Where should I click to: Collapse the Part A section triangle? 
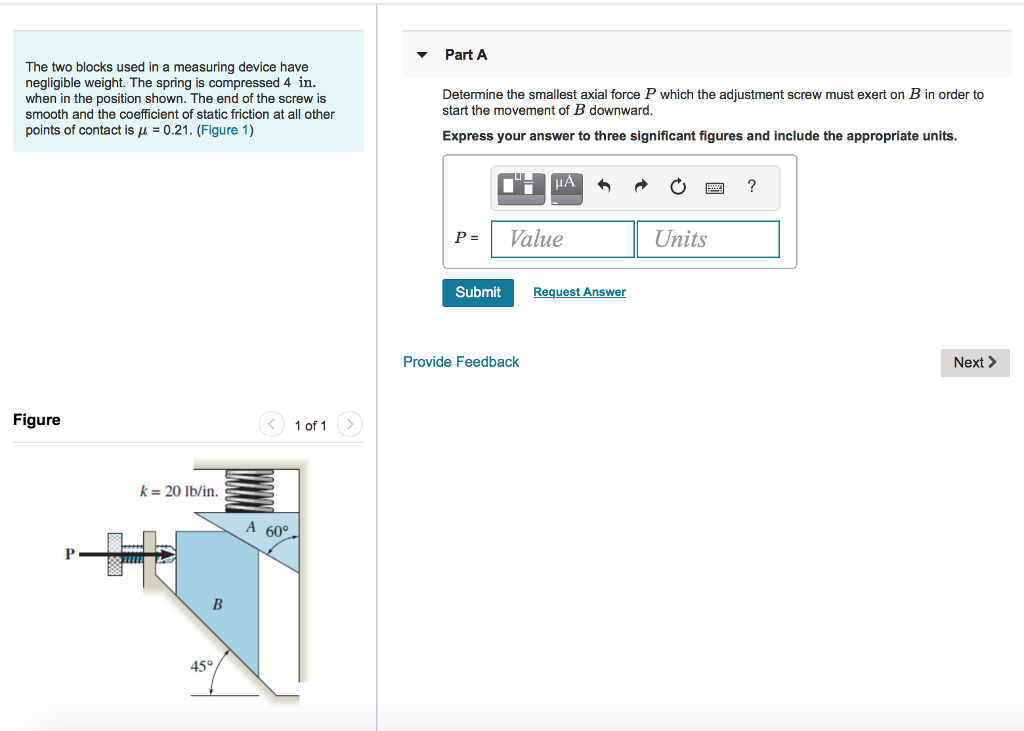[421, 54]
